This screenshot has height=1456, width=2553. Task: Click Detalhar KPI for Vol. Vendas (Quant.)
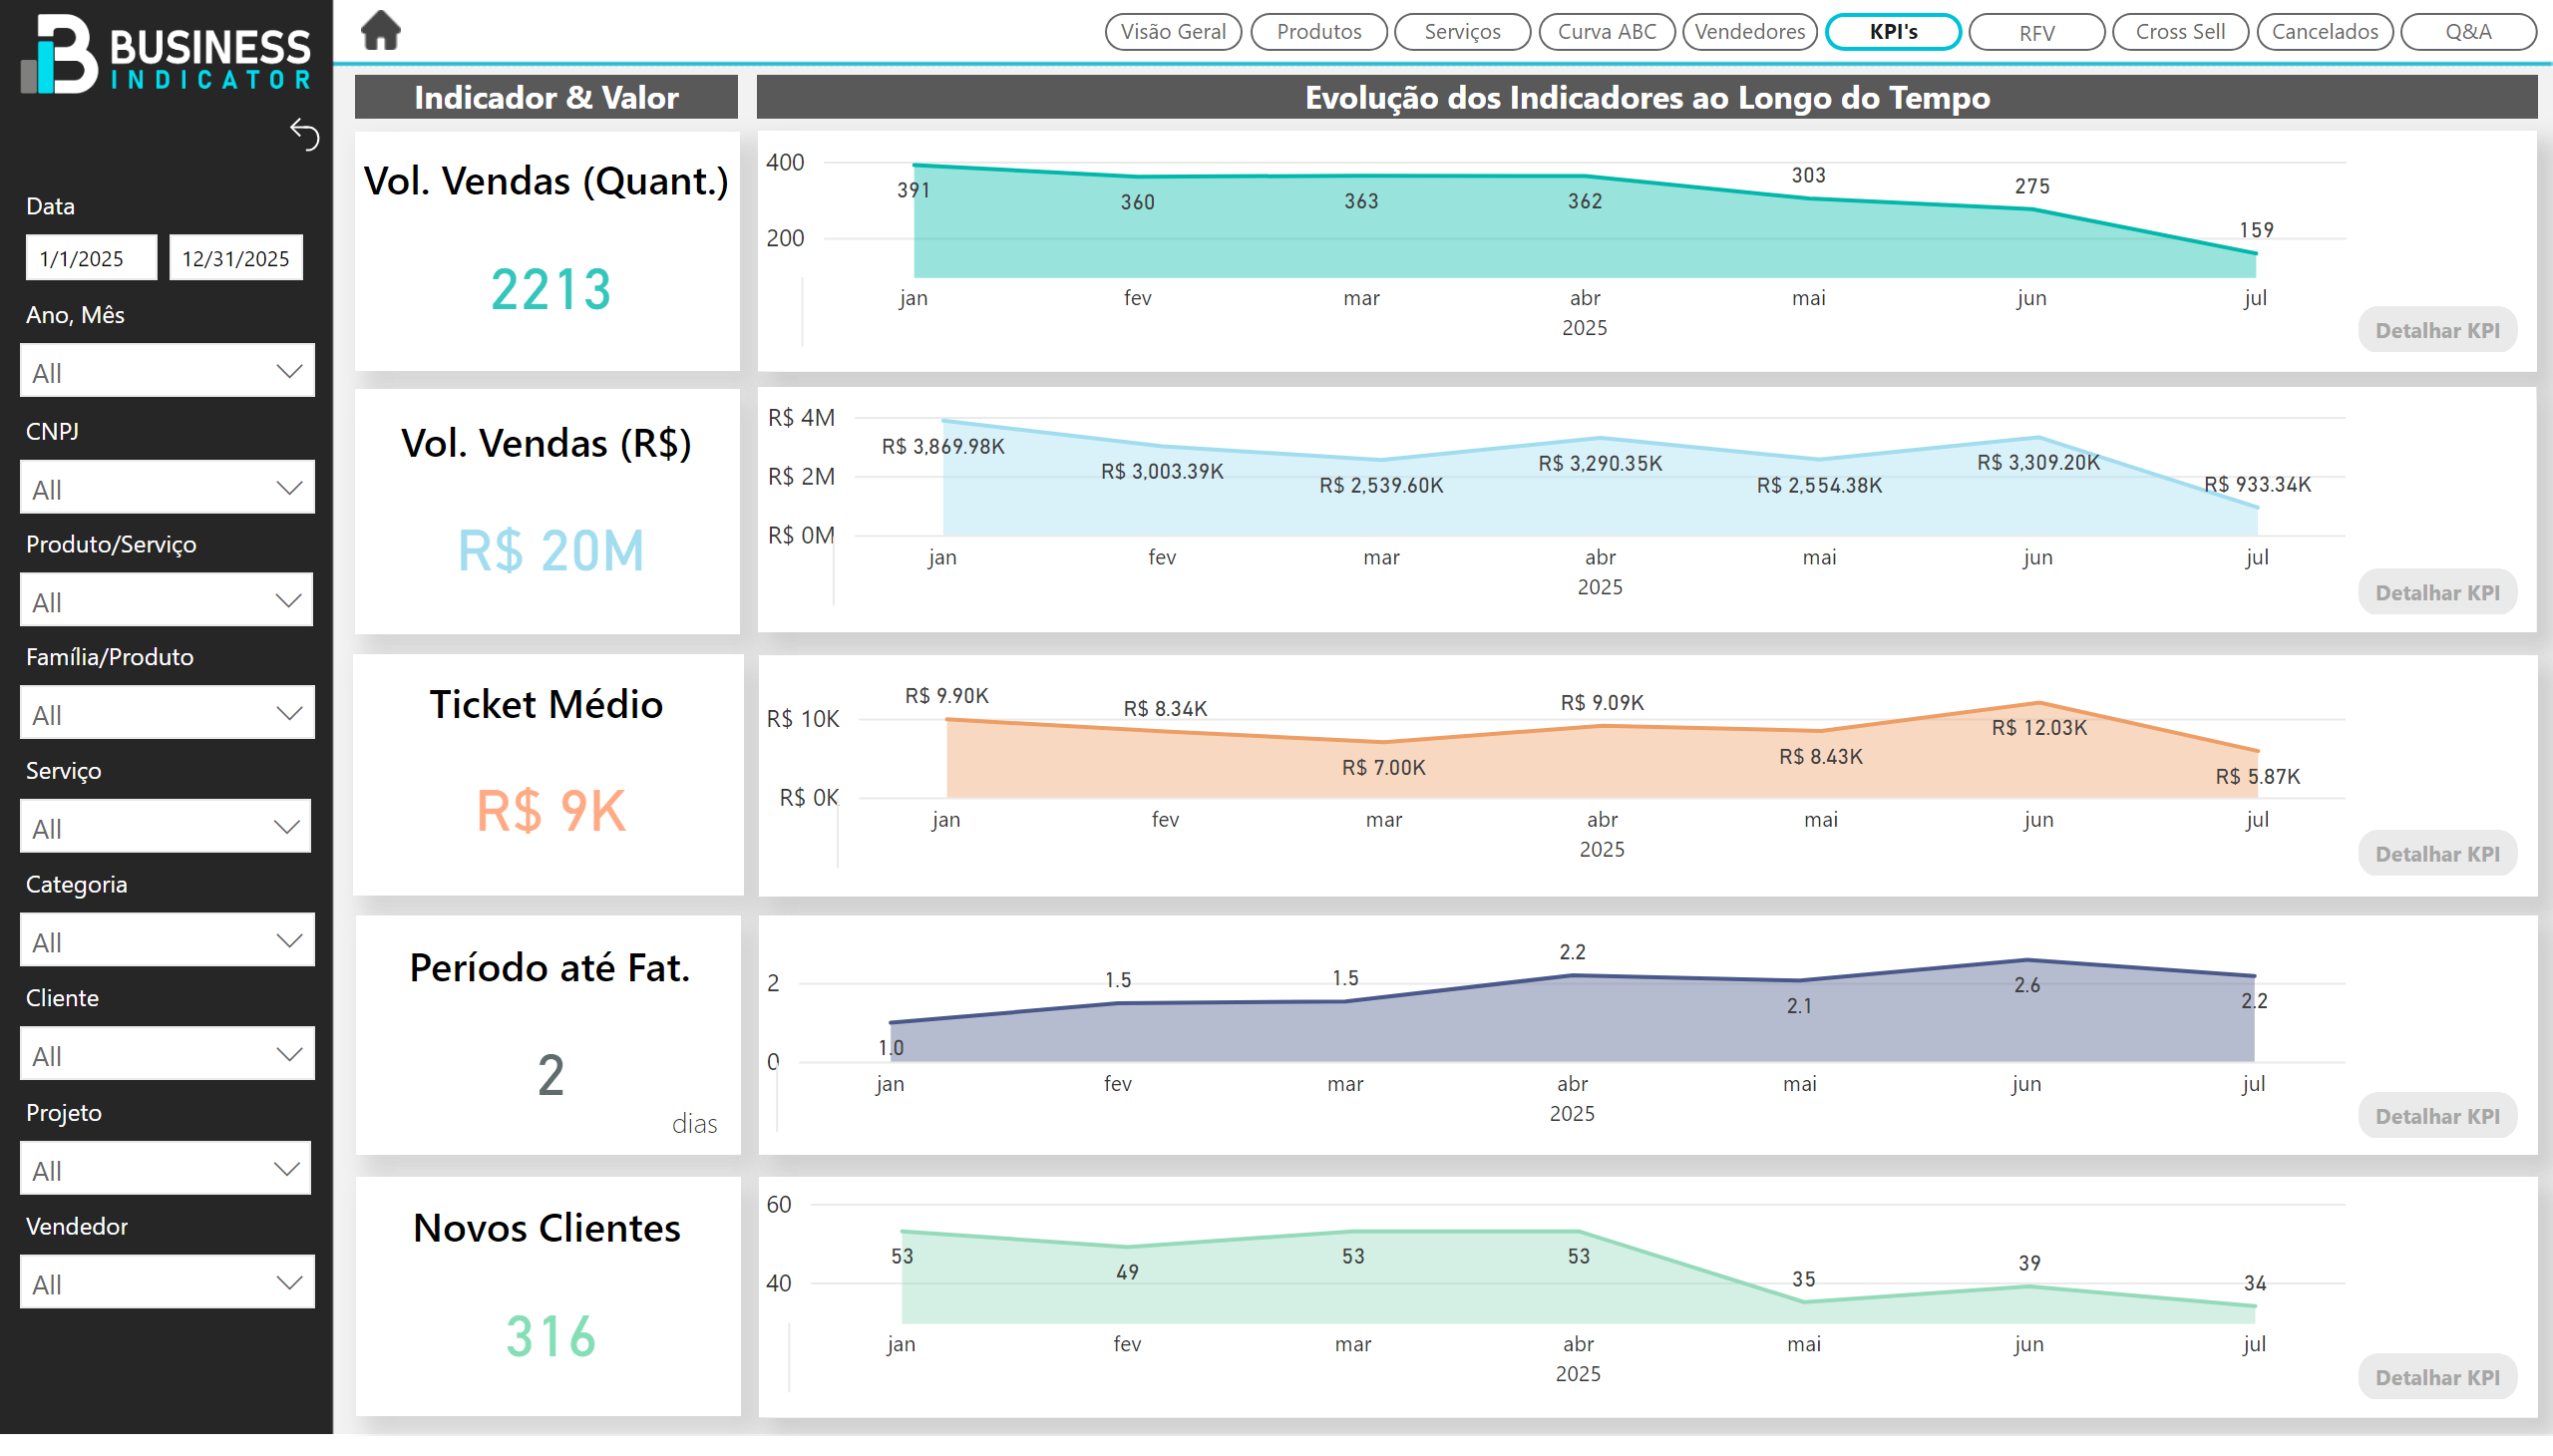[2436, 330]
